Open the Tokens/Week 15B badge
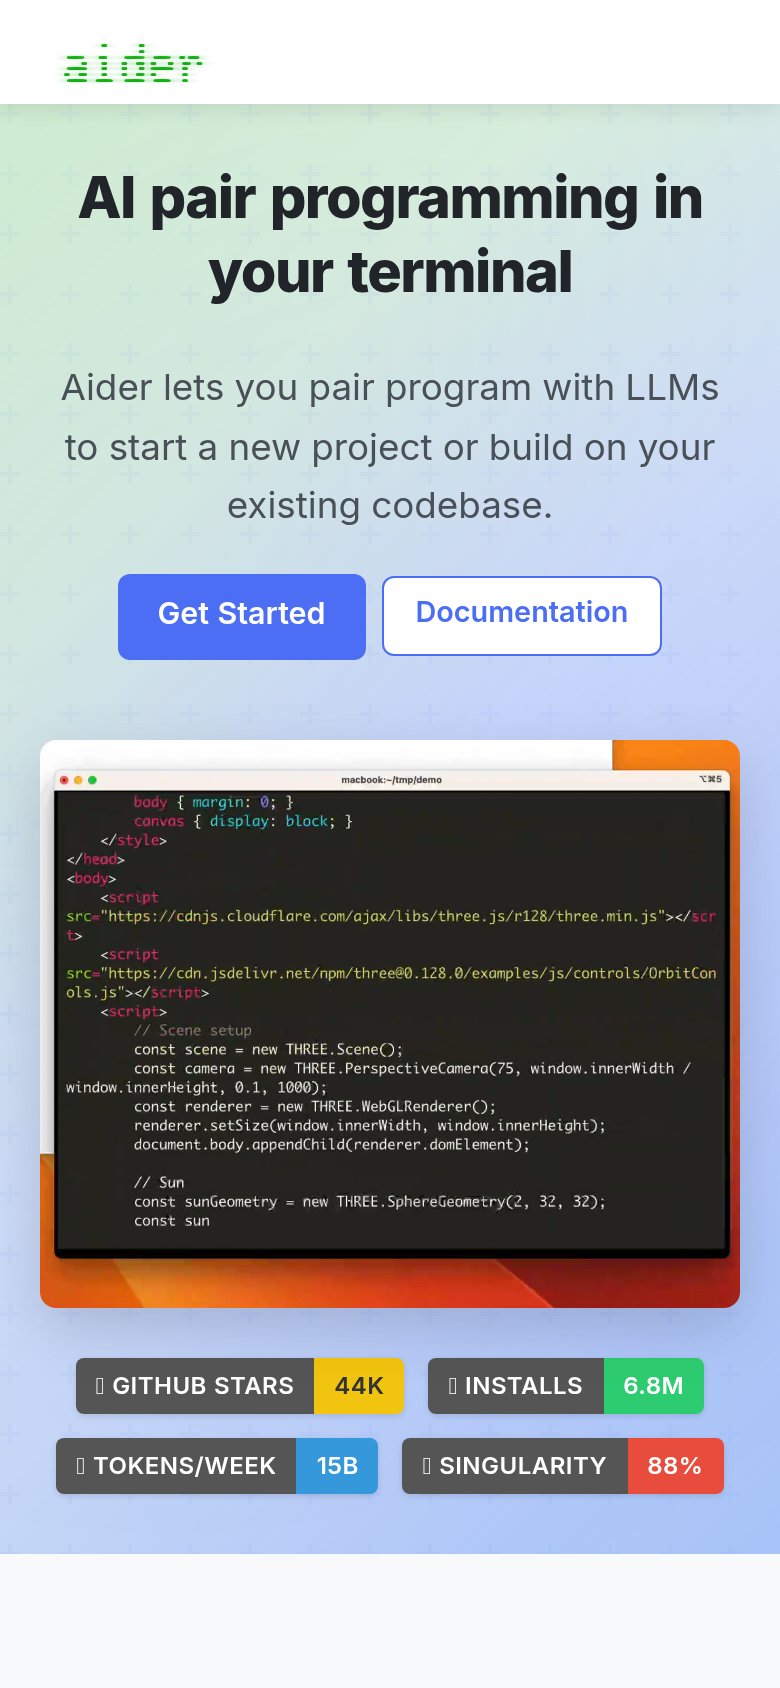 click(x=217, y=1466)
